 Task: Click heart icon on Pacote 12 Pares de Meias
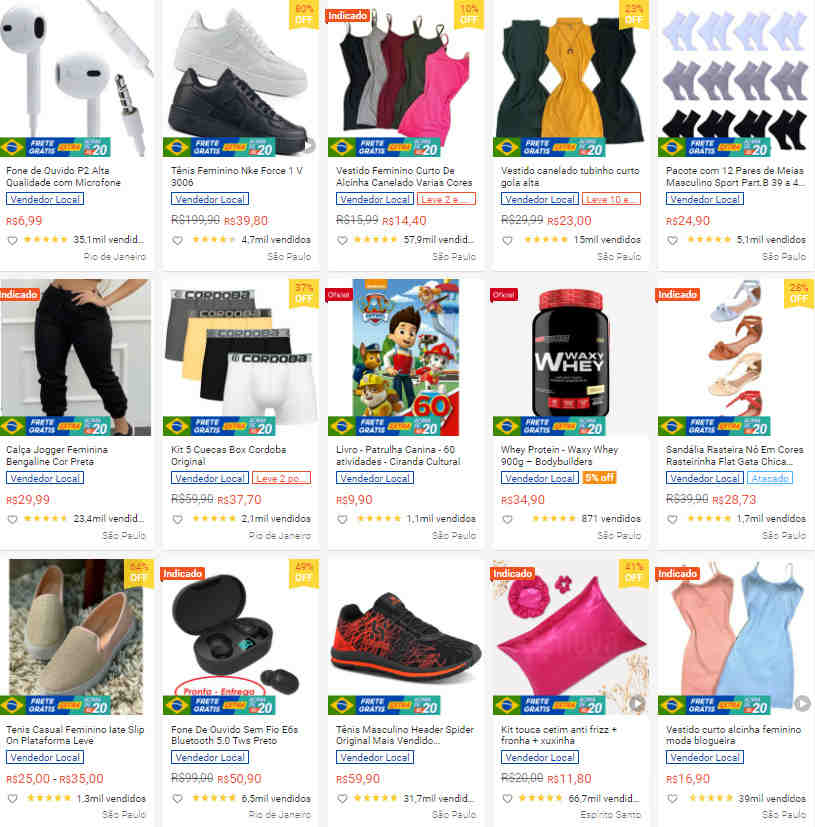pyautogui.click(x=672, y=241)
